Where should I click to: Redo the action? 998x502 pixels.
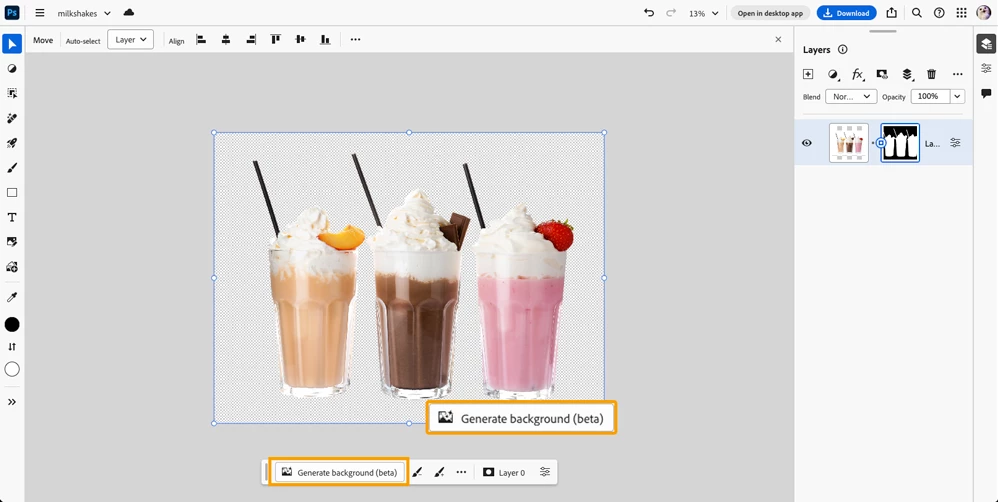[x=670, y=13]
